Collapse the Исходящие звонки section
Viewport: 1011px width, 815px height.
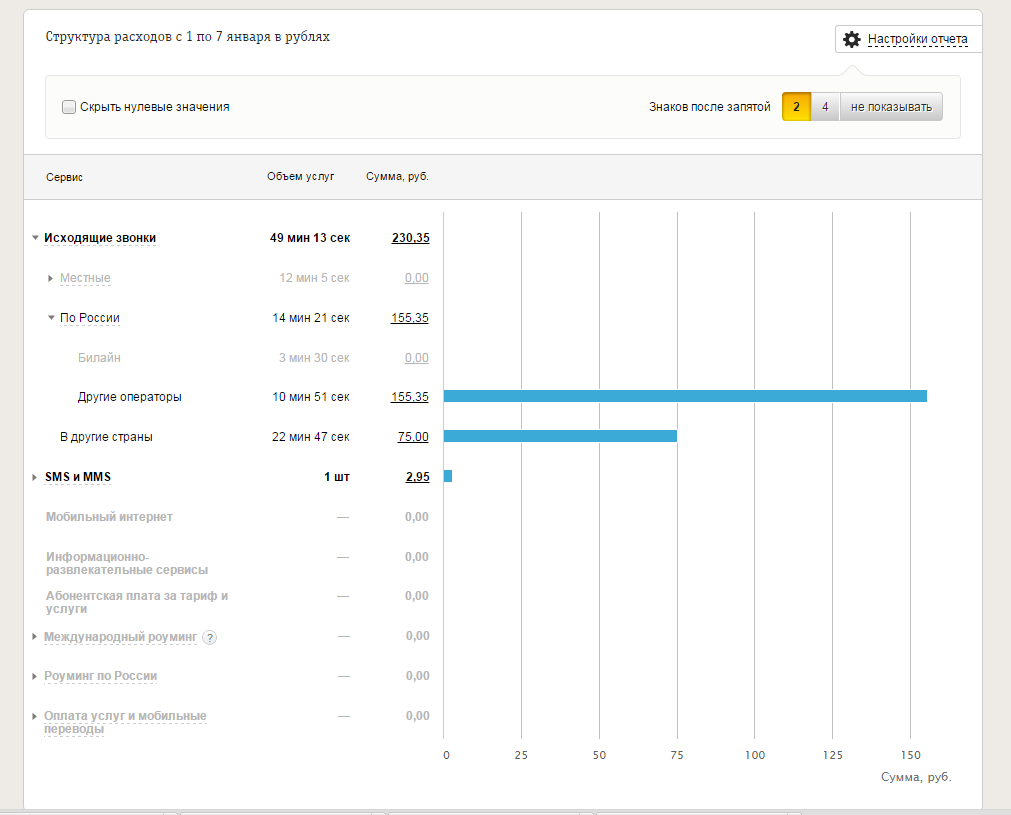36,238
